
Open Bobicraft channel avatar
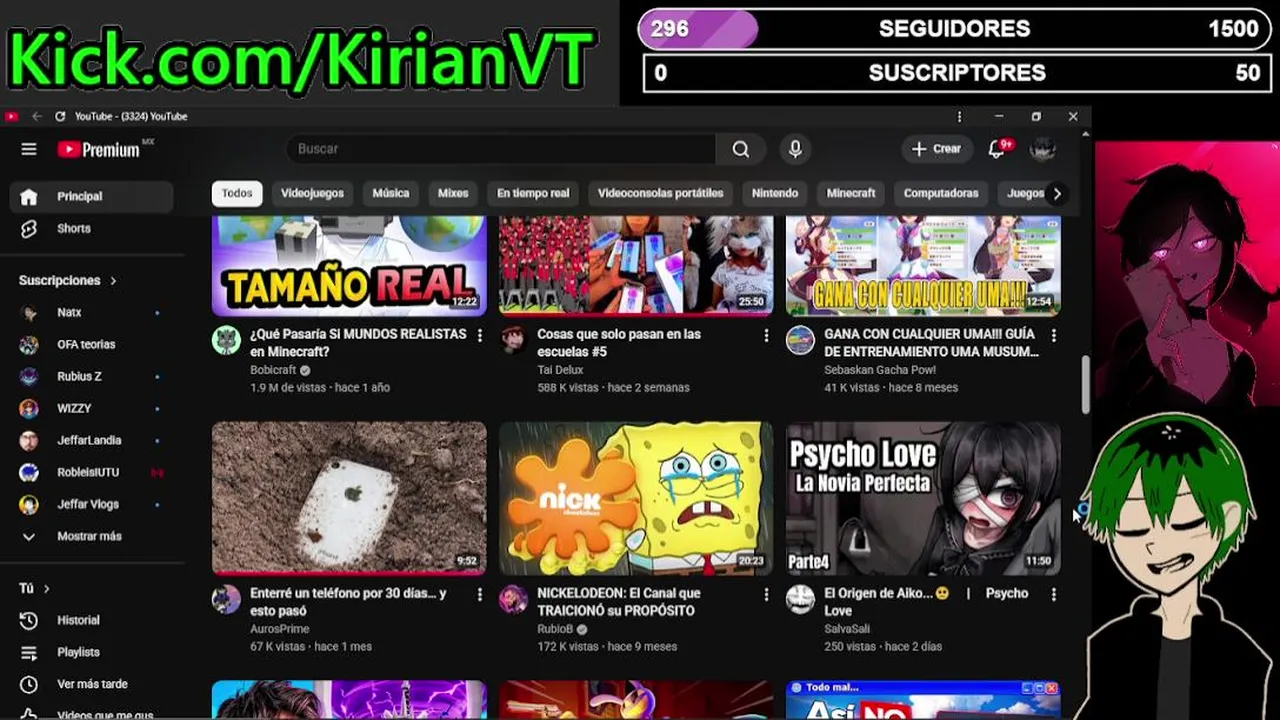point(226,340)
